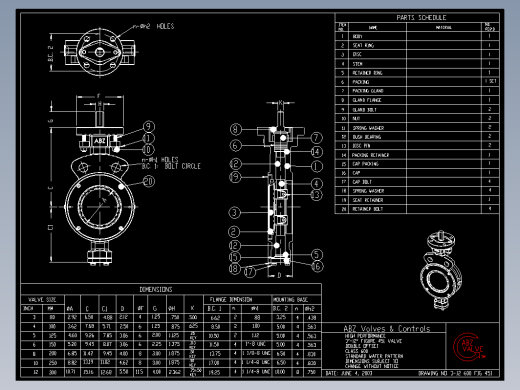
Task: Select the PACKING RETAINER part name
Action: coord(370,155)
